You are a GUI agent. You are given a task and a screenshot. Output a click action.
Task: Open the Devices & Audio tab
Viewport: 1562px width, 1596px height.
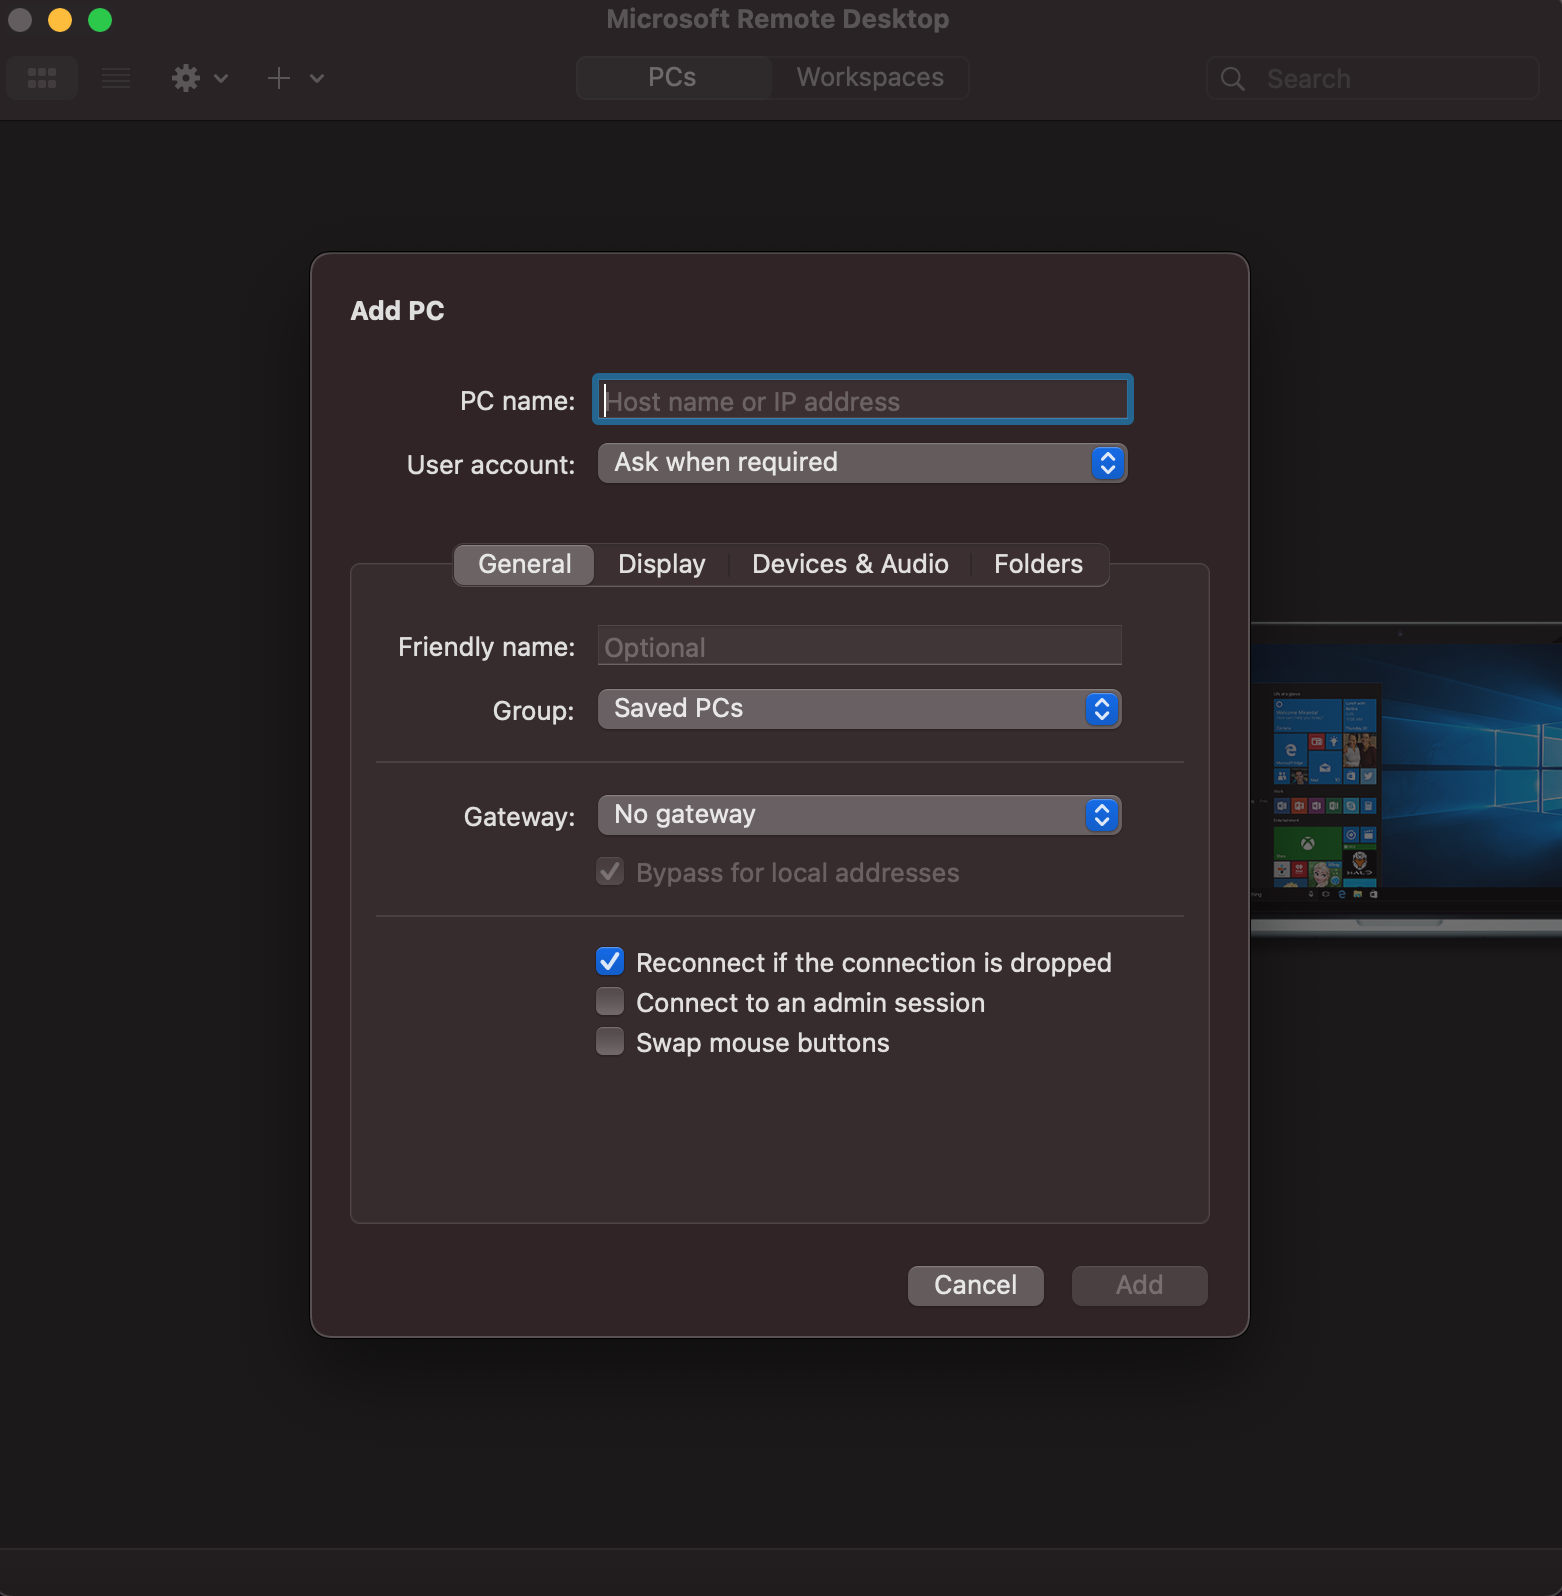click(x=850, y=565)
